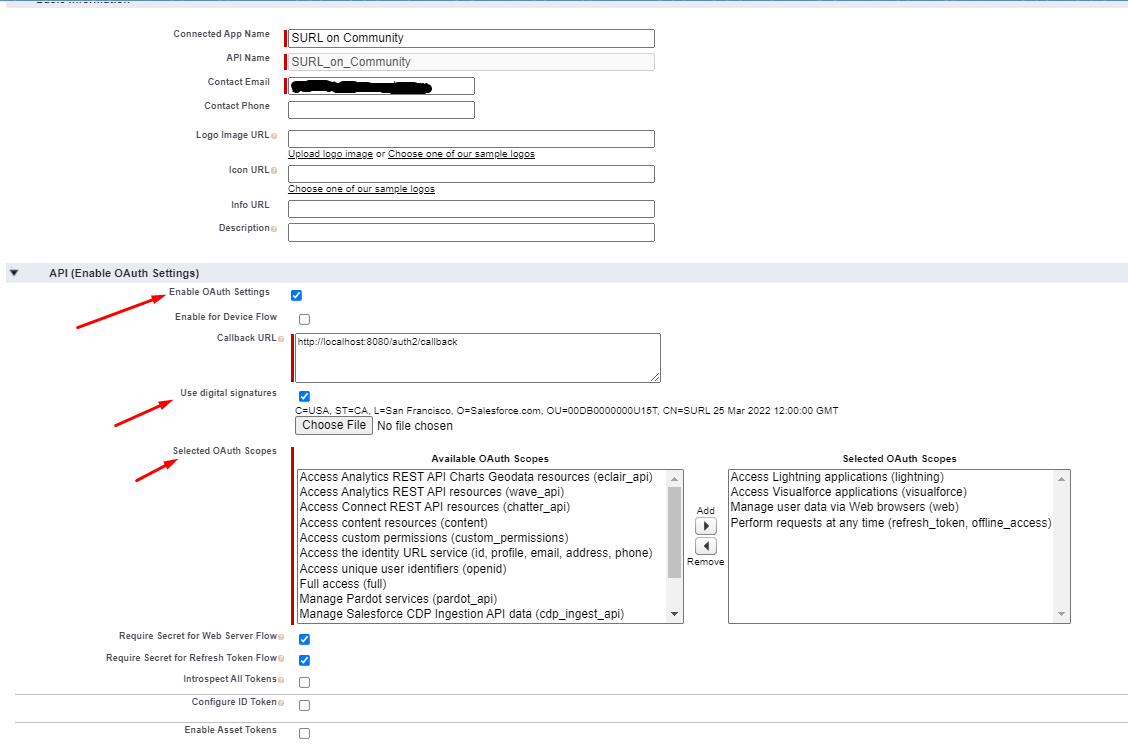Open the Upload logo image link
This screenshot has height=749, width=1128.
click(x=330, y=154)
